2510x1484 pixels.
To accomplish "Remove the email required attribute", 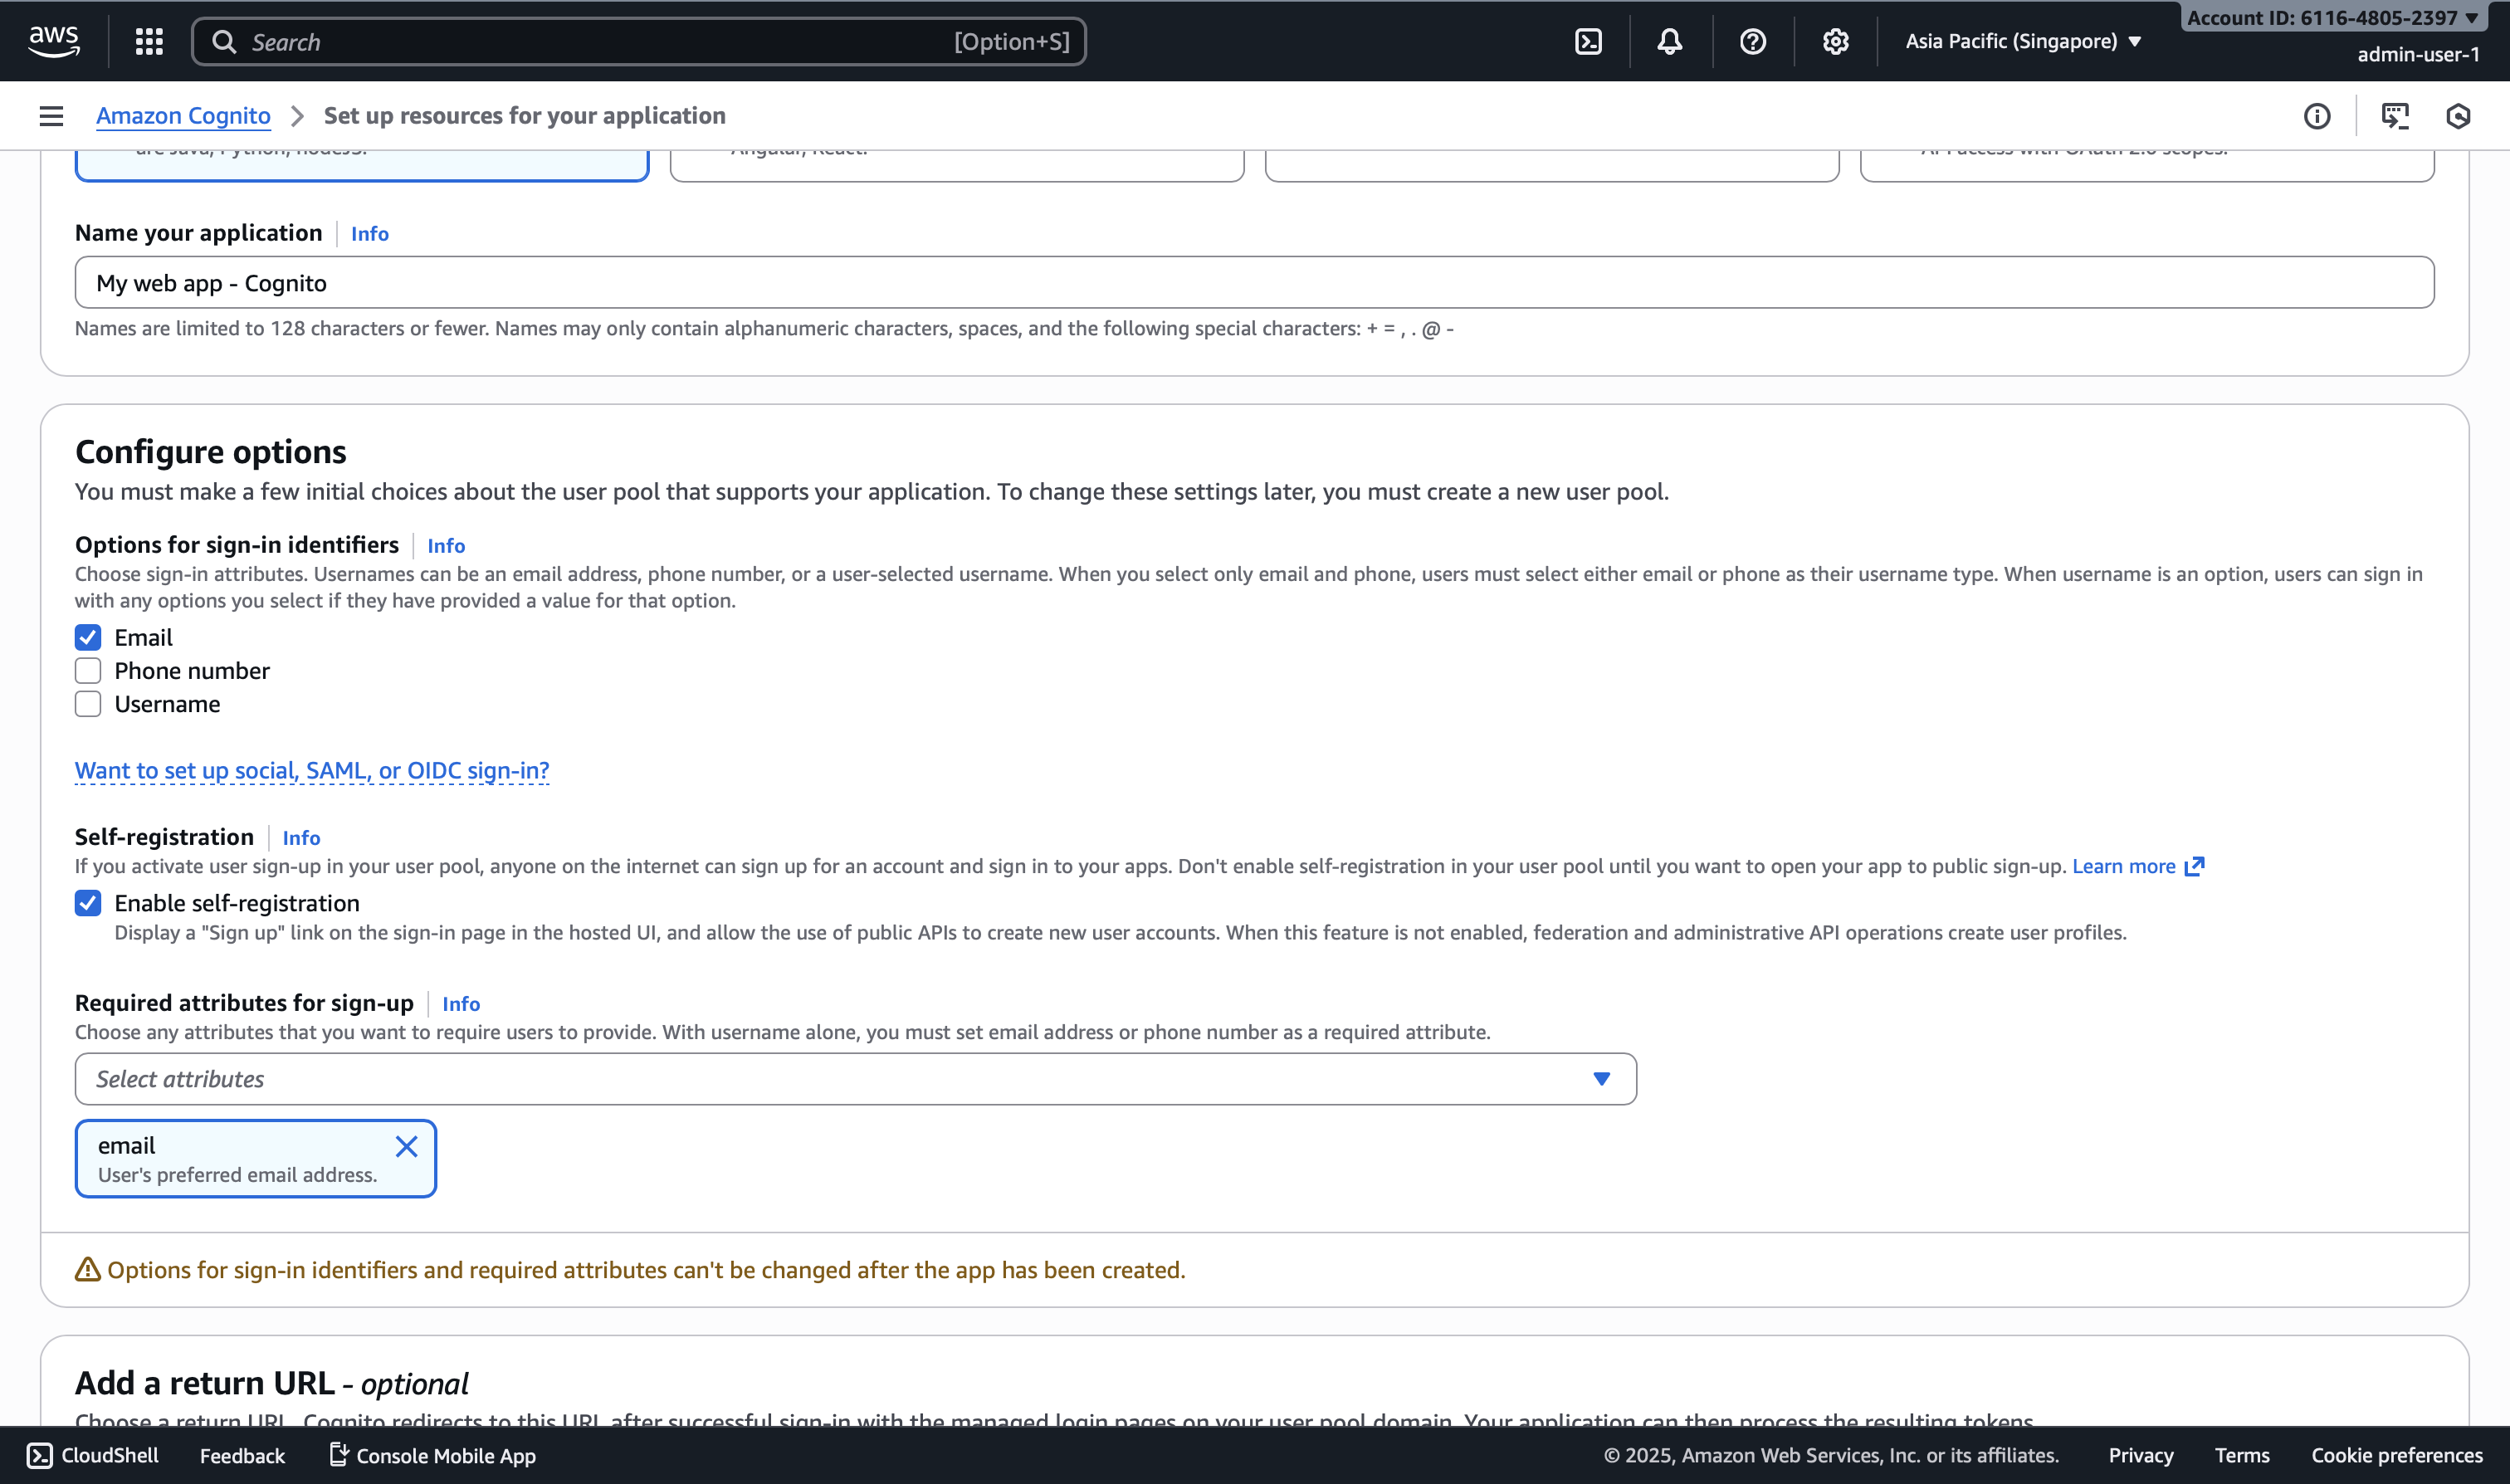I will 406,1146.
